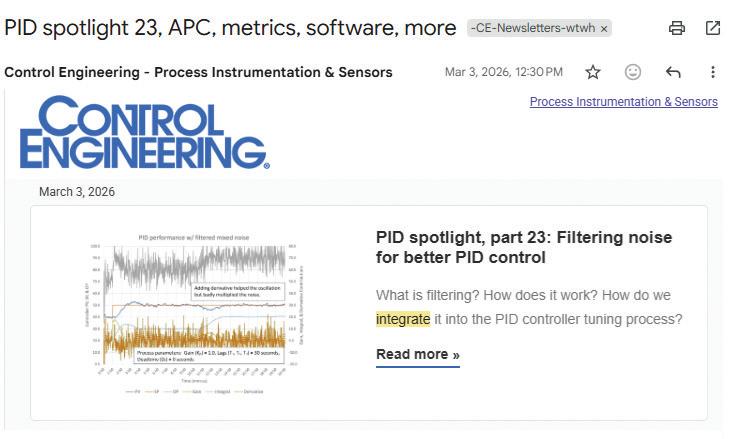Click the email subject line text

230,28
